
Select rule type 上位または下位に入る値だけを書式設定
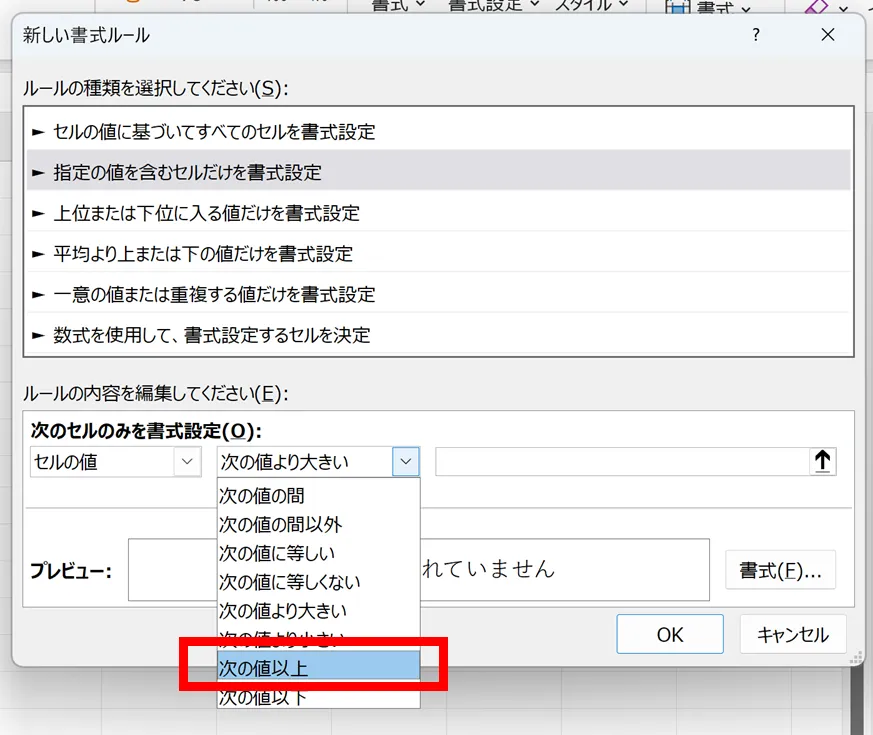click(207, 213)
